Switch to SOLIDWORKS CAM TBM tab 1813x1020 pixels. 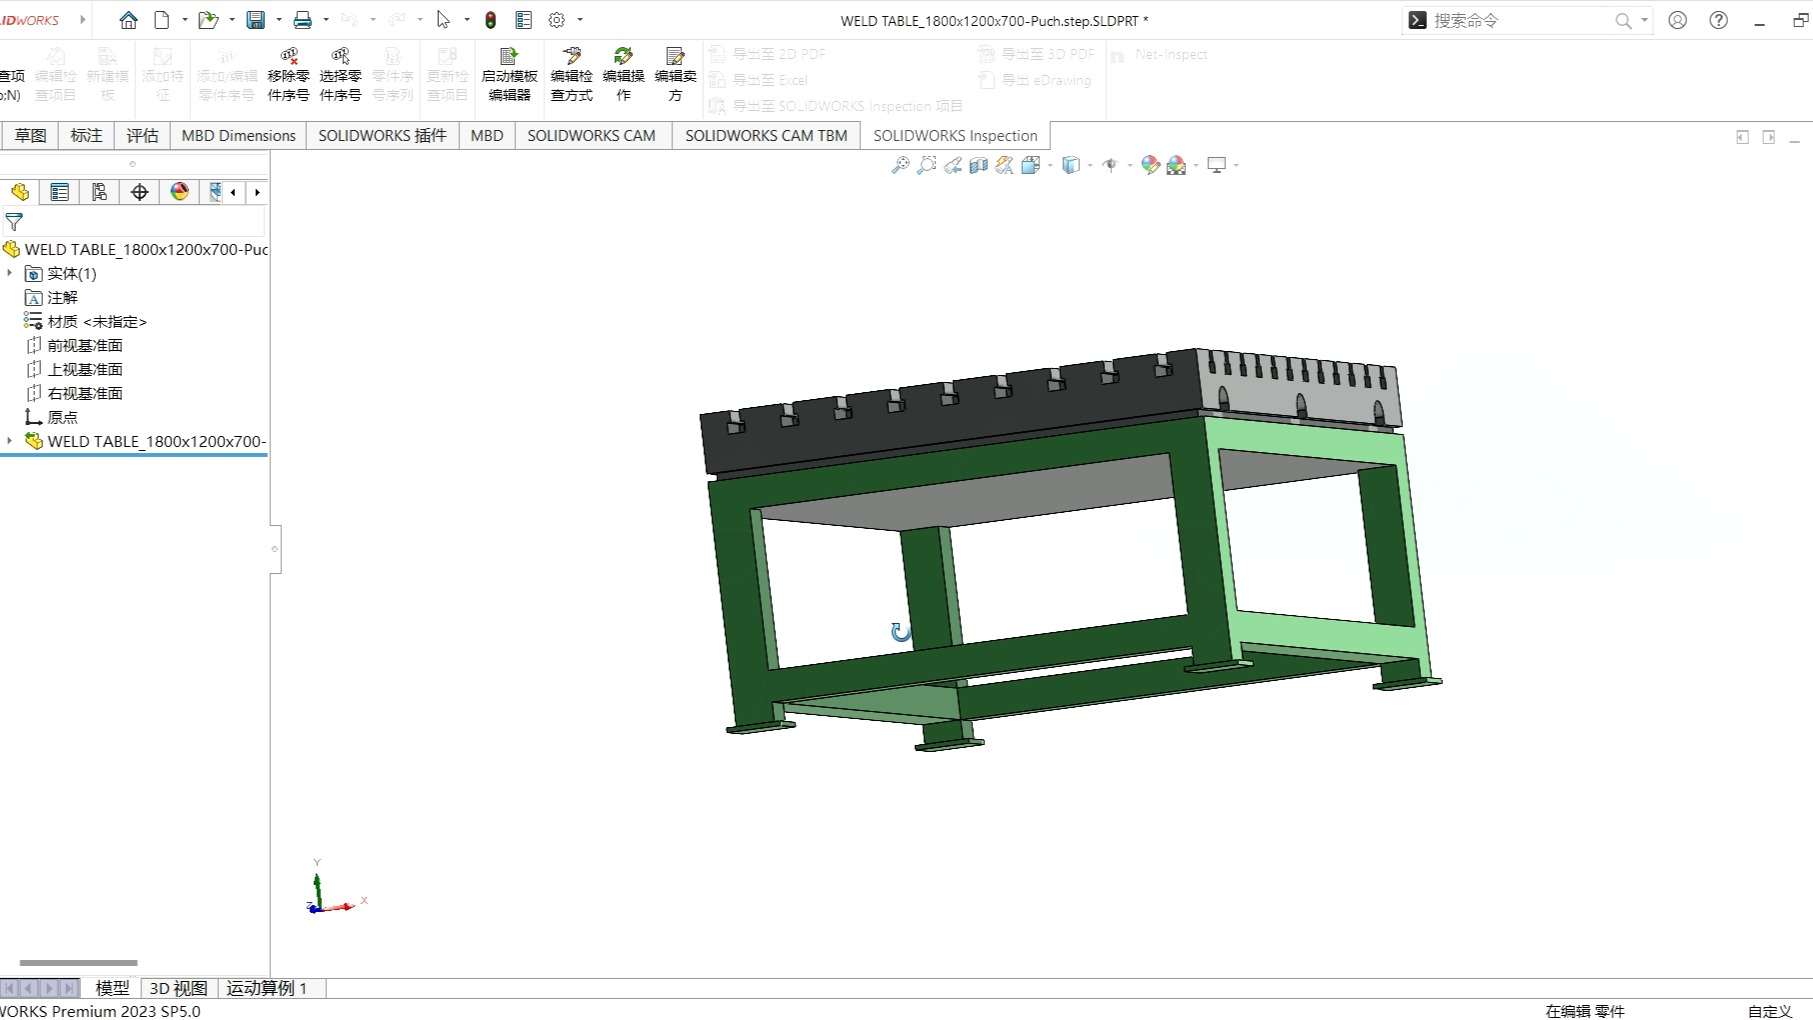[x=766, y=135]
